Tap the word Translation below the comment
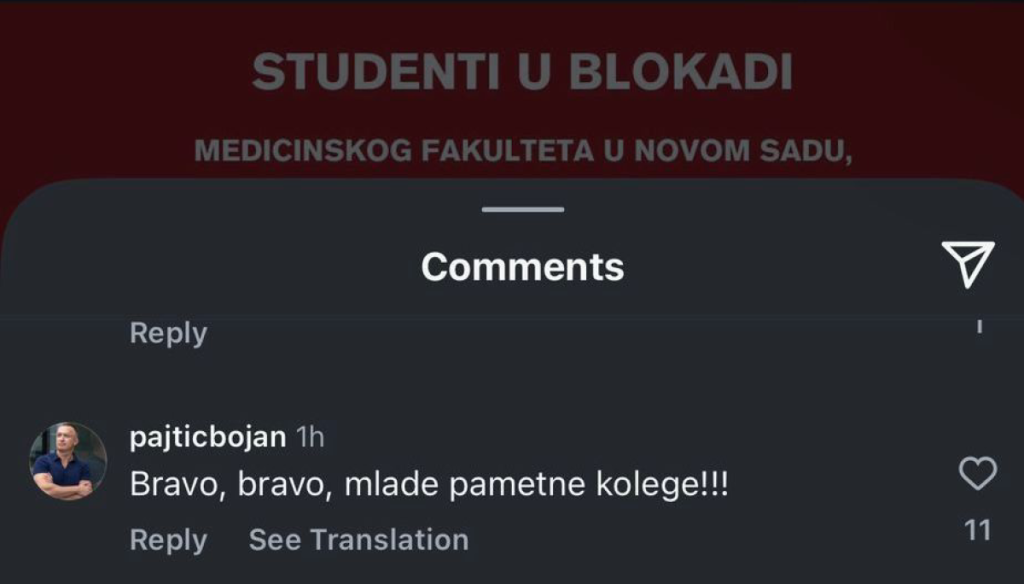 point(389,540)
